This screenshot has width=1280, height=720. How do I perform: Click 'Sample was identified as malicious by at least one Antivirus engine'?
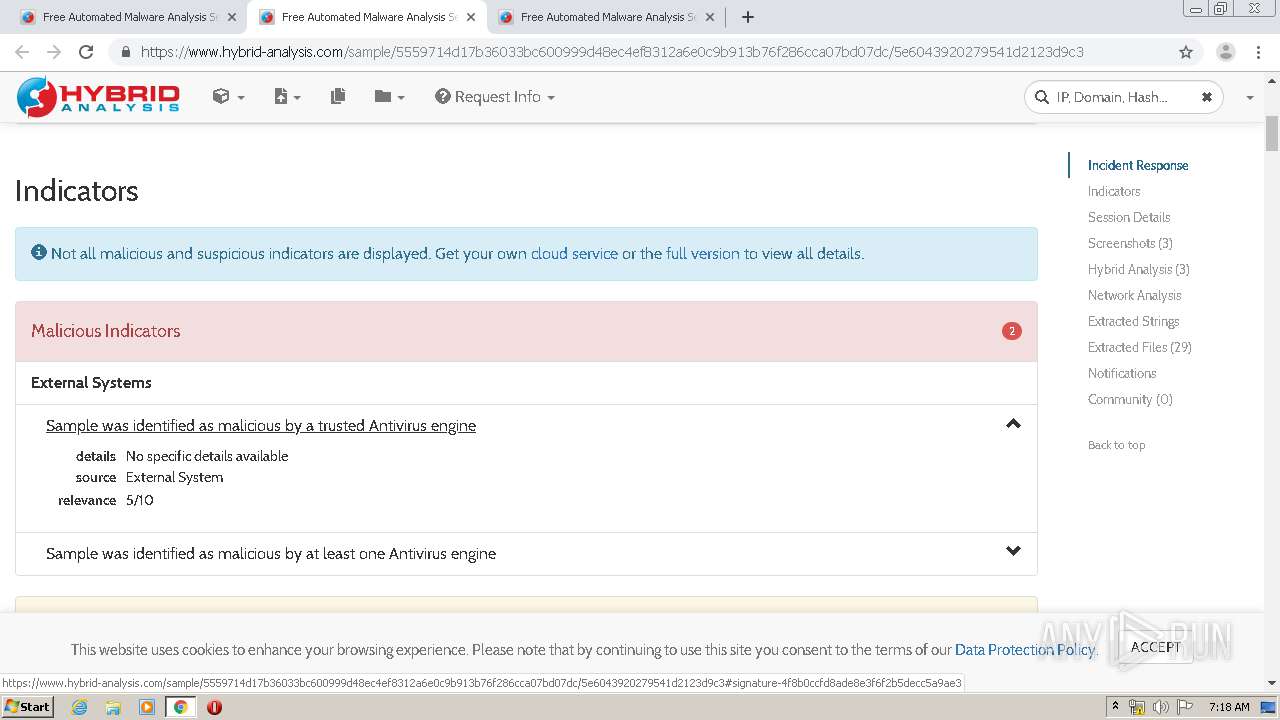coord(271,554)
